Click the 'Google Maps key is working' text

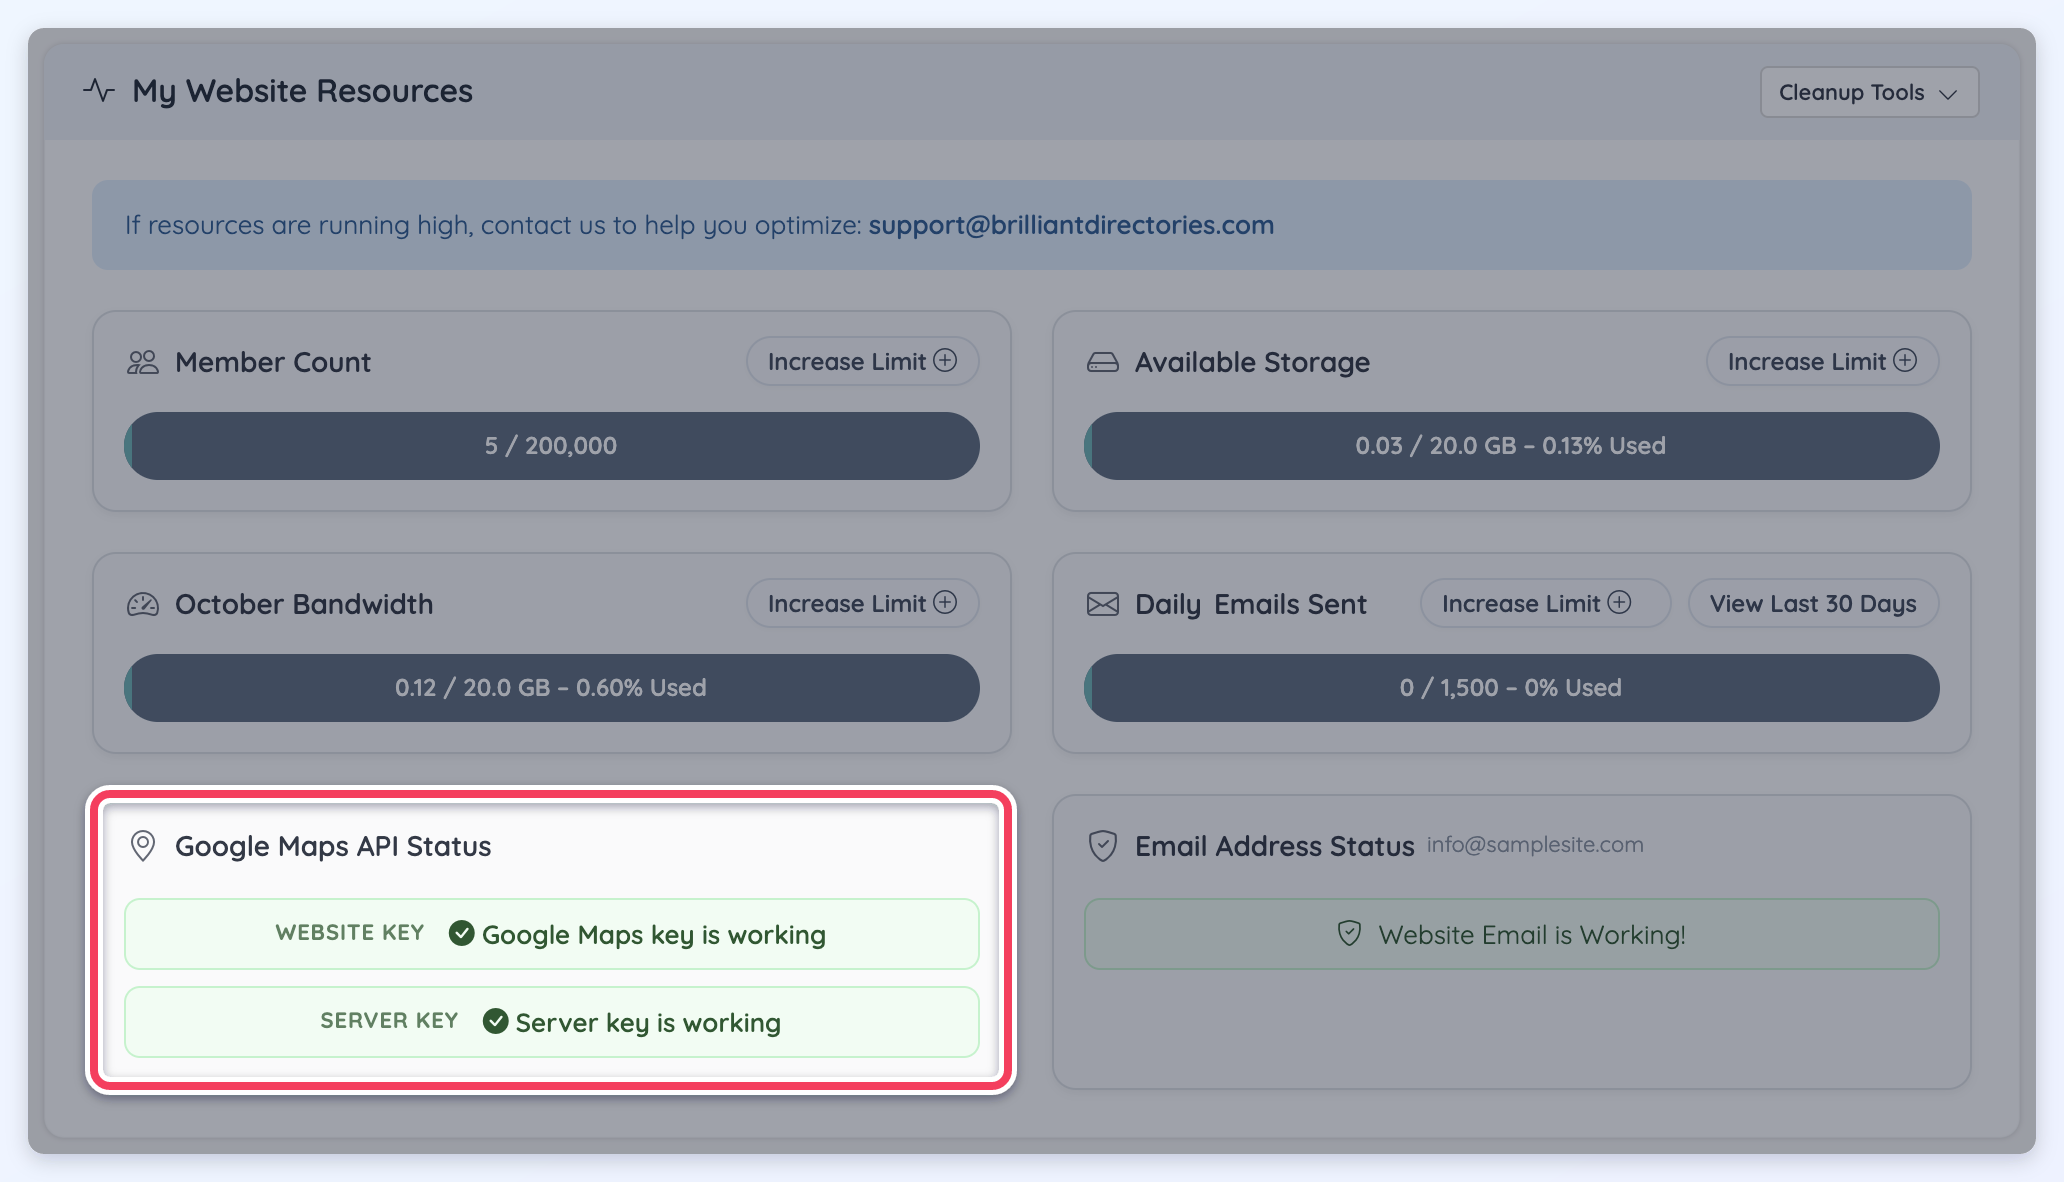click(654, 935)
